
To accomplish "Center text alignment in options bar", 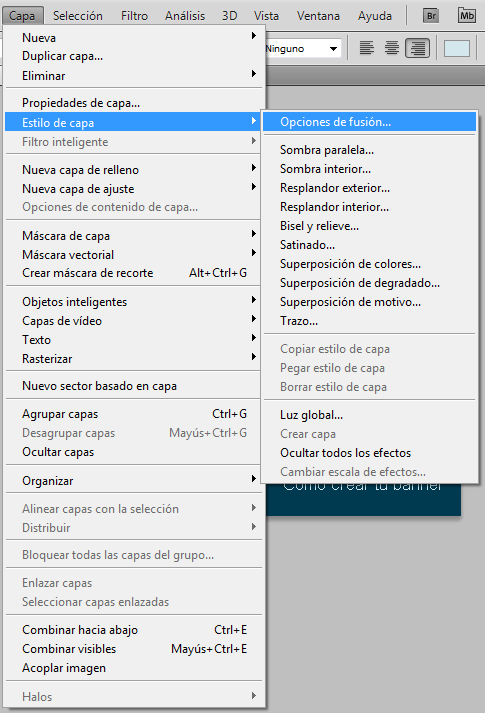I will [392, 48].
